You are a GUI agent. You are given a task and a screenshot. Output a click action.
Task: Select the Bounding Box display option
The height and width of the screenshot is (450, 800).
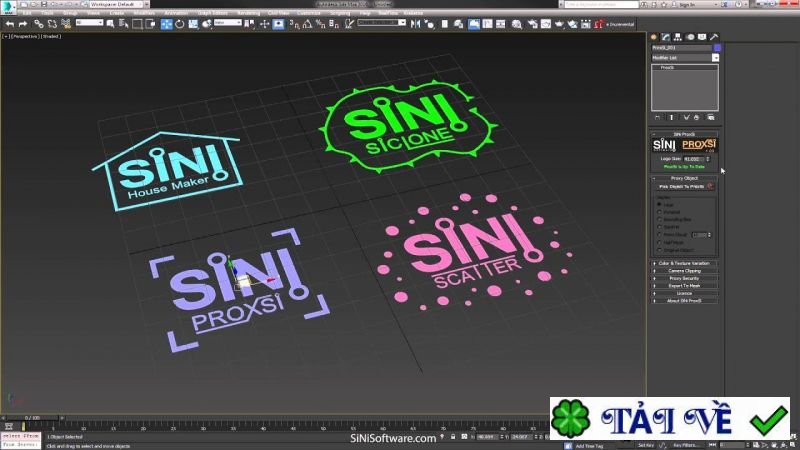click(x=659, y=219)
